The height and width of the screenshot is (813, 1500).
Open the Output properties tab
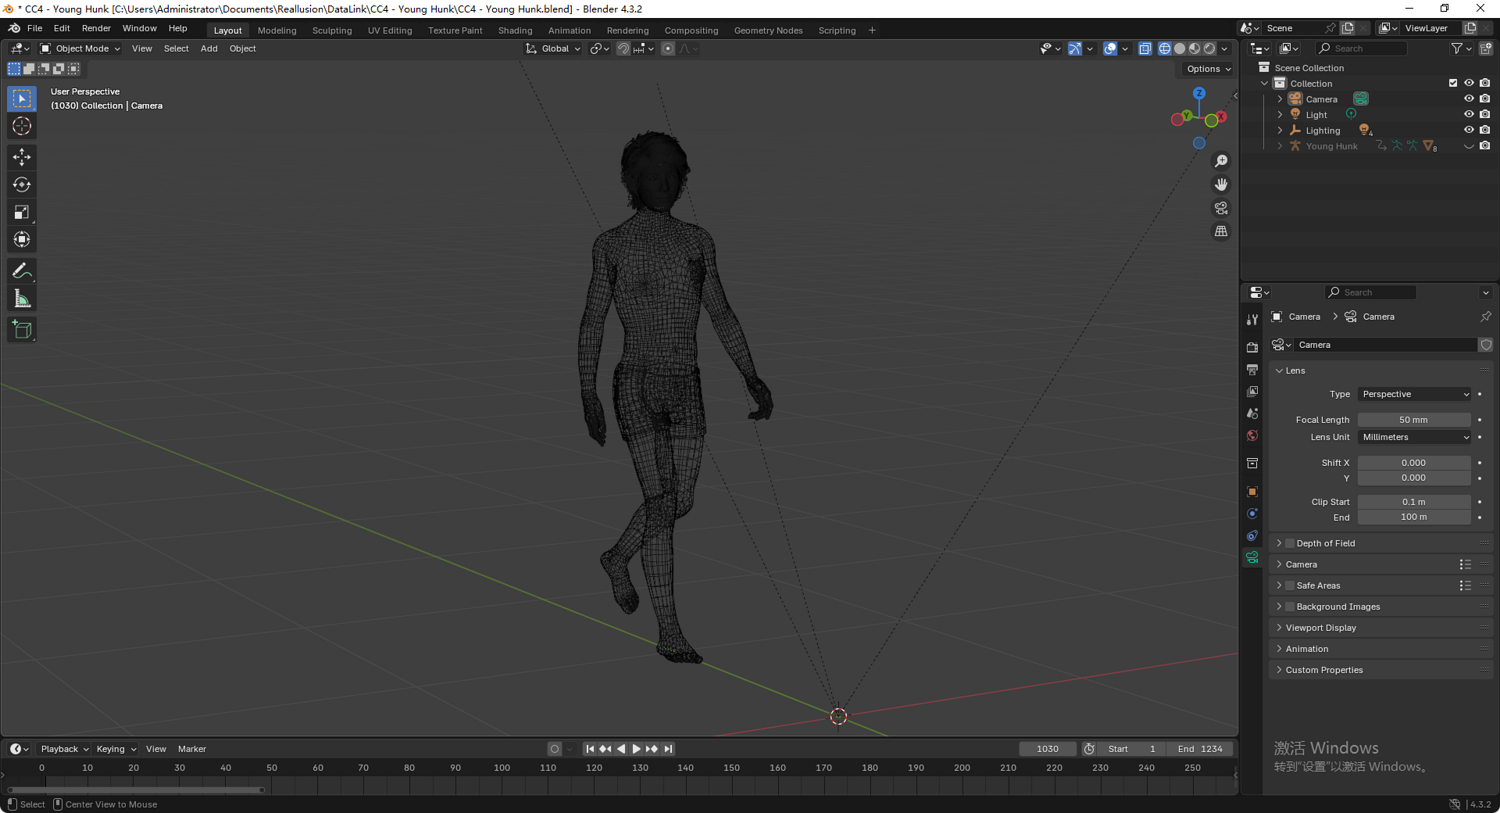click(1252, 369)
